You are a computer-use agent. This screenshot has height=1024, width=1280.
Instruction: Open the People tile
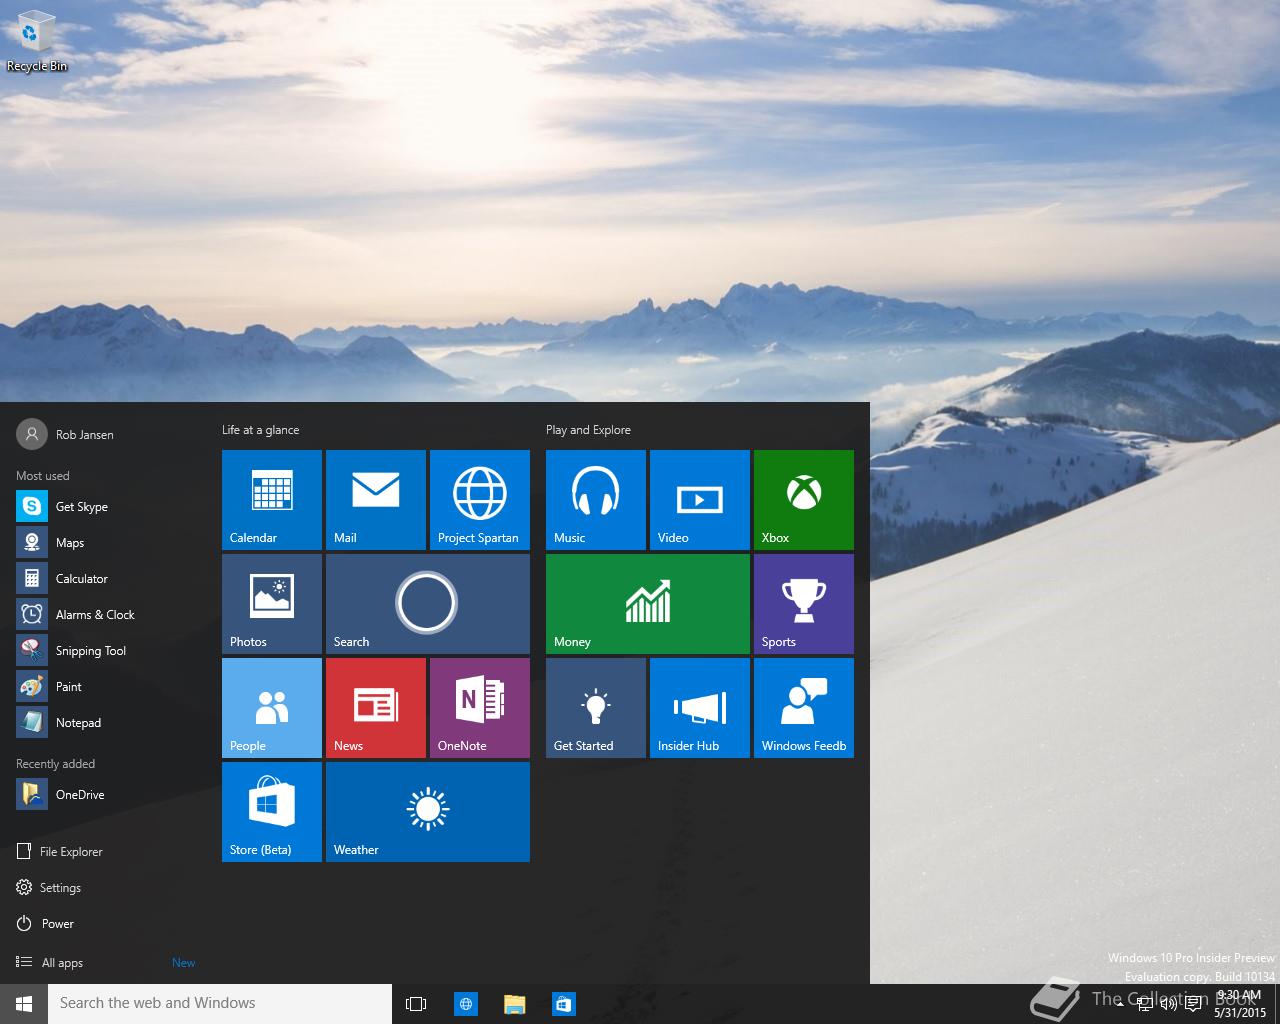(x=272, y=708)
